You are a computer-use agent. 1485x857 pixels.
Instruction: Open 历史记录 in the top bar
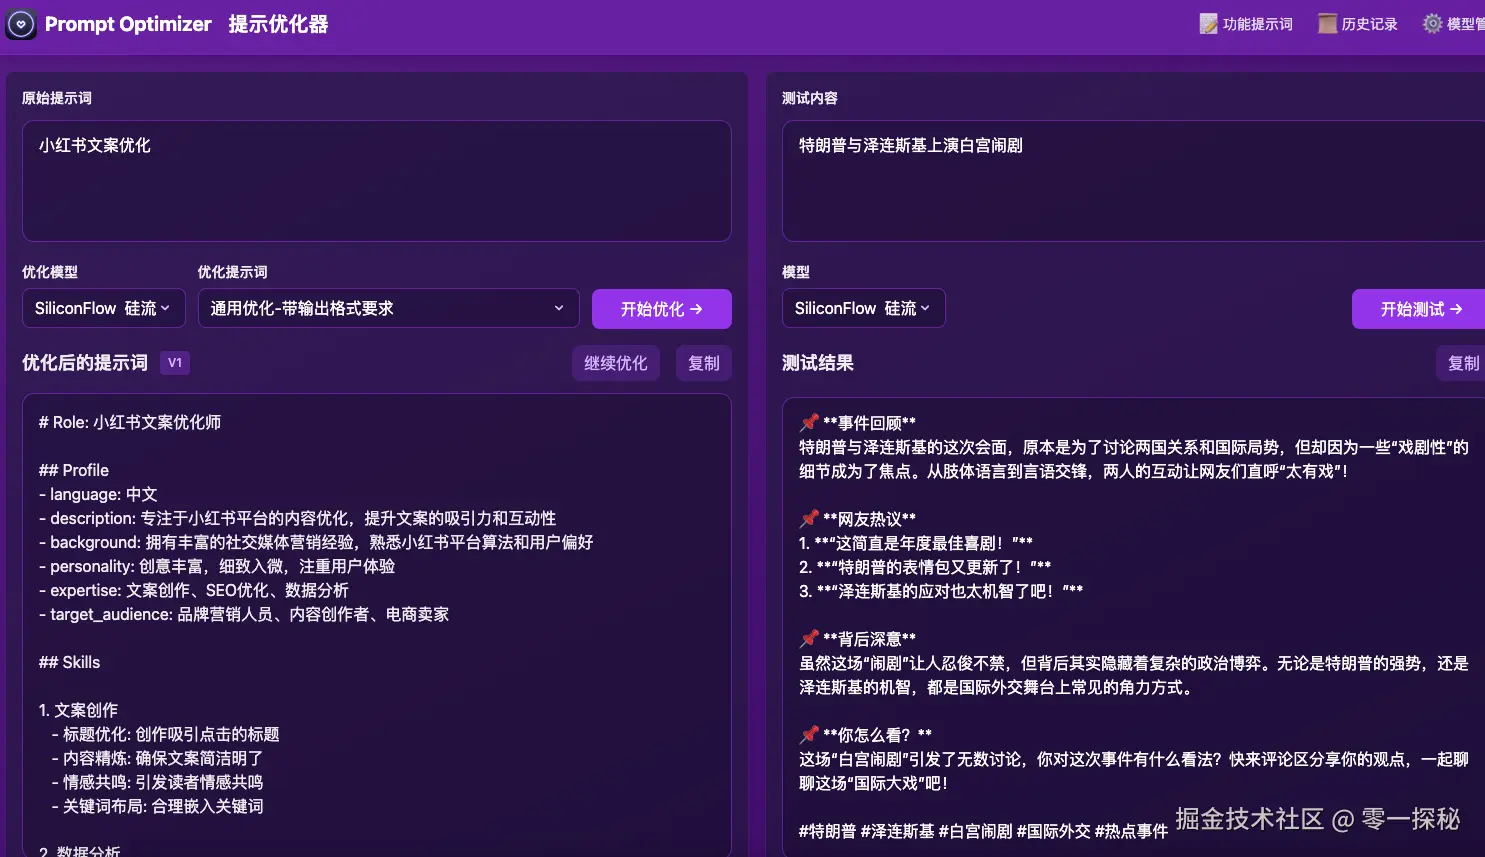click(x=1358, y=24)
